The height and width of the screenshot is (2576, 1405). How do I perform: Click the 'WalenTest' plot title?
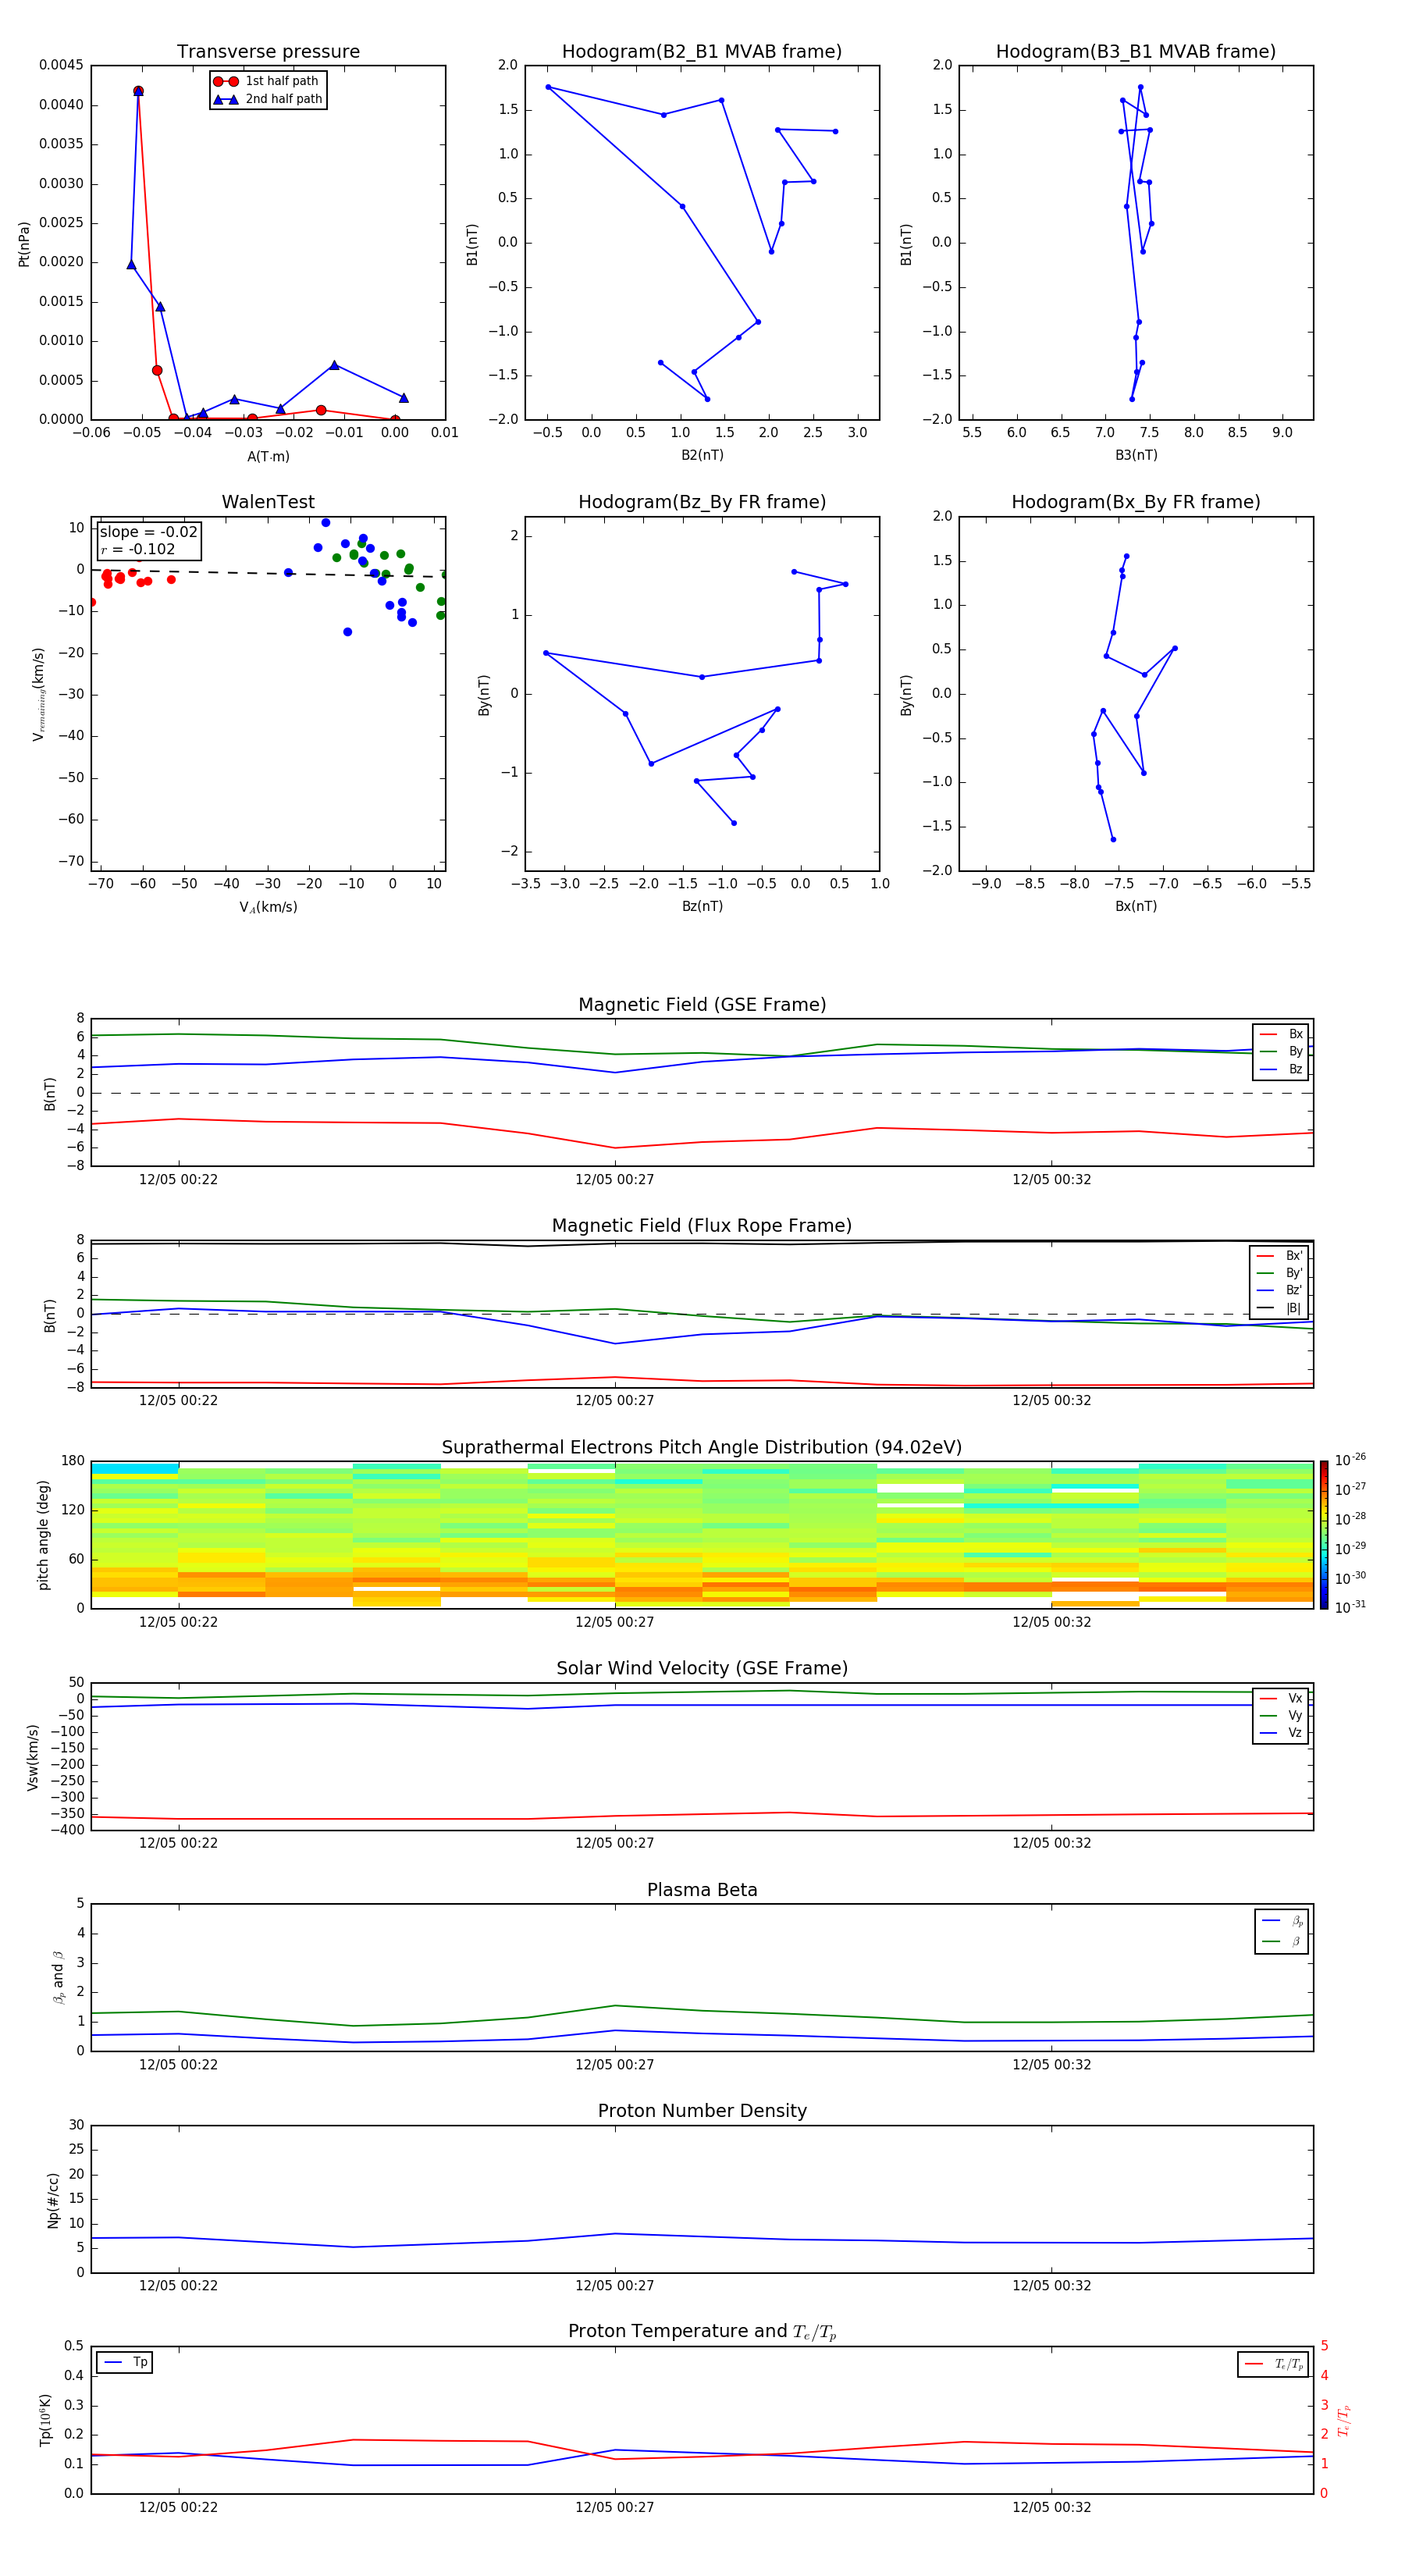[x=268, y=502]
